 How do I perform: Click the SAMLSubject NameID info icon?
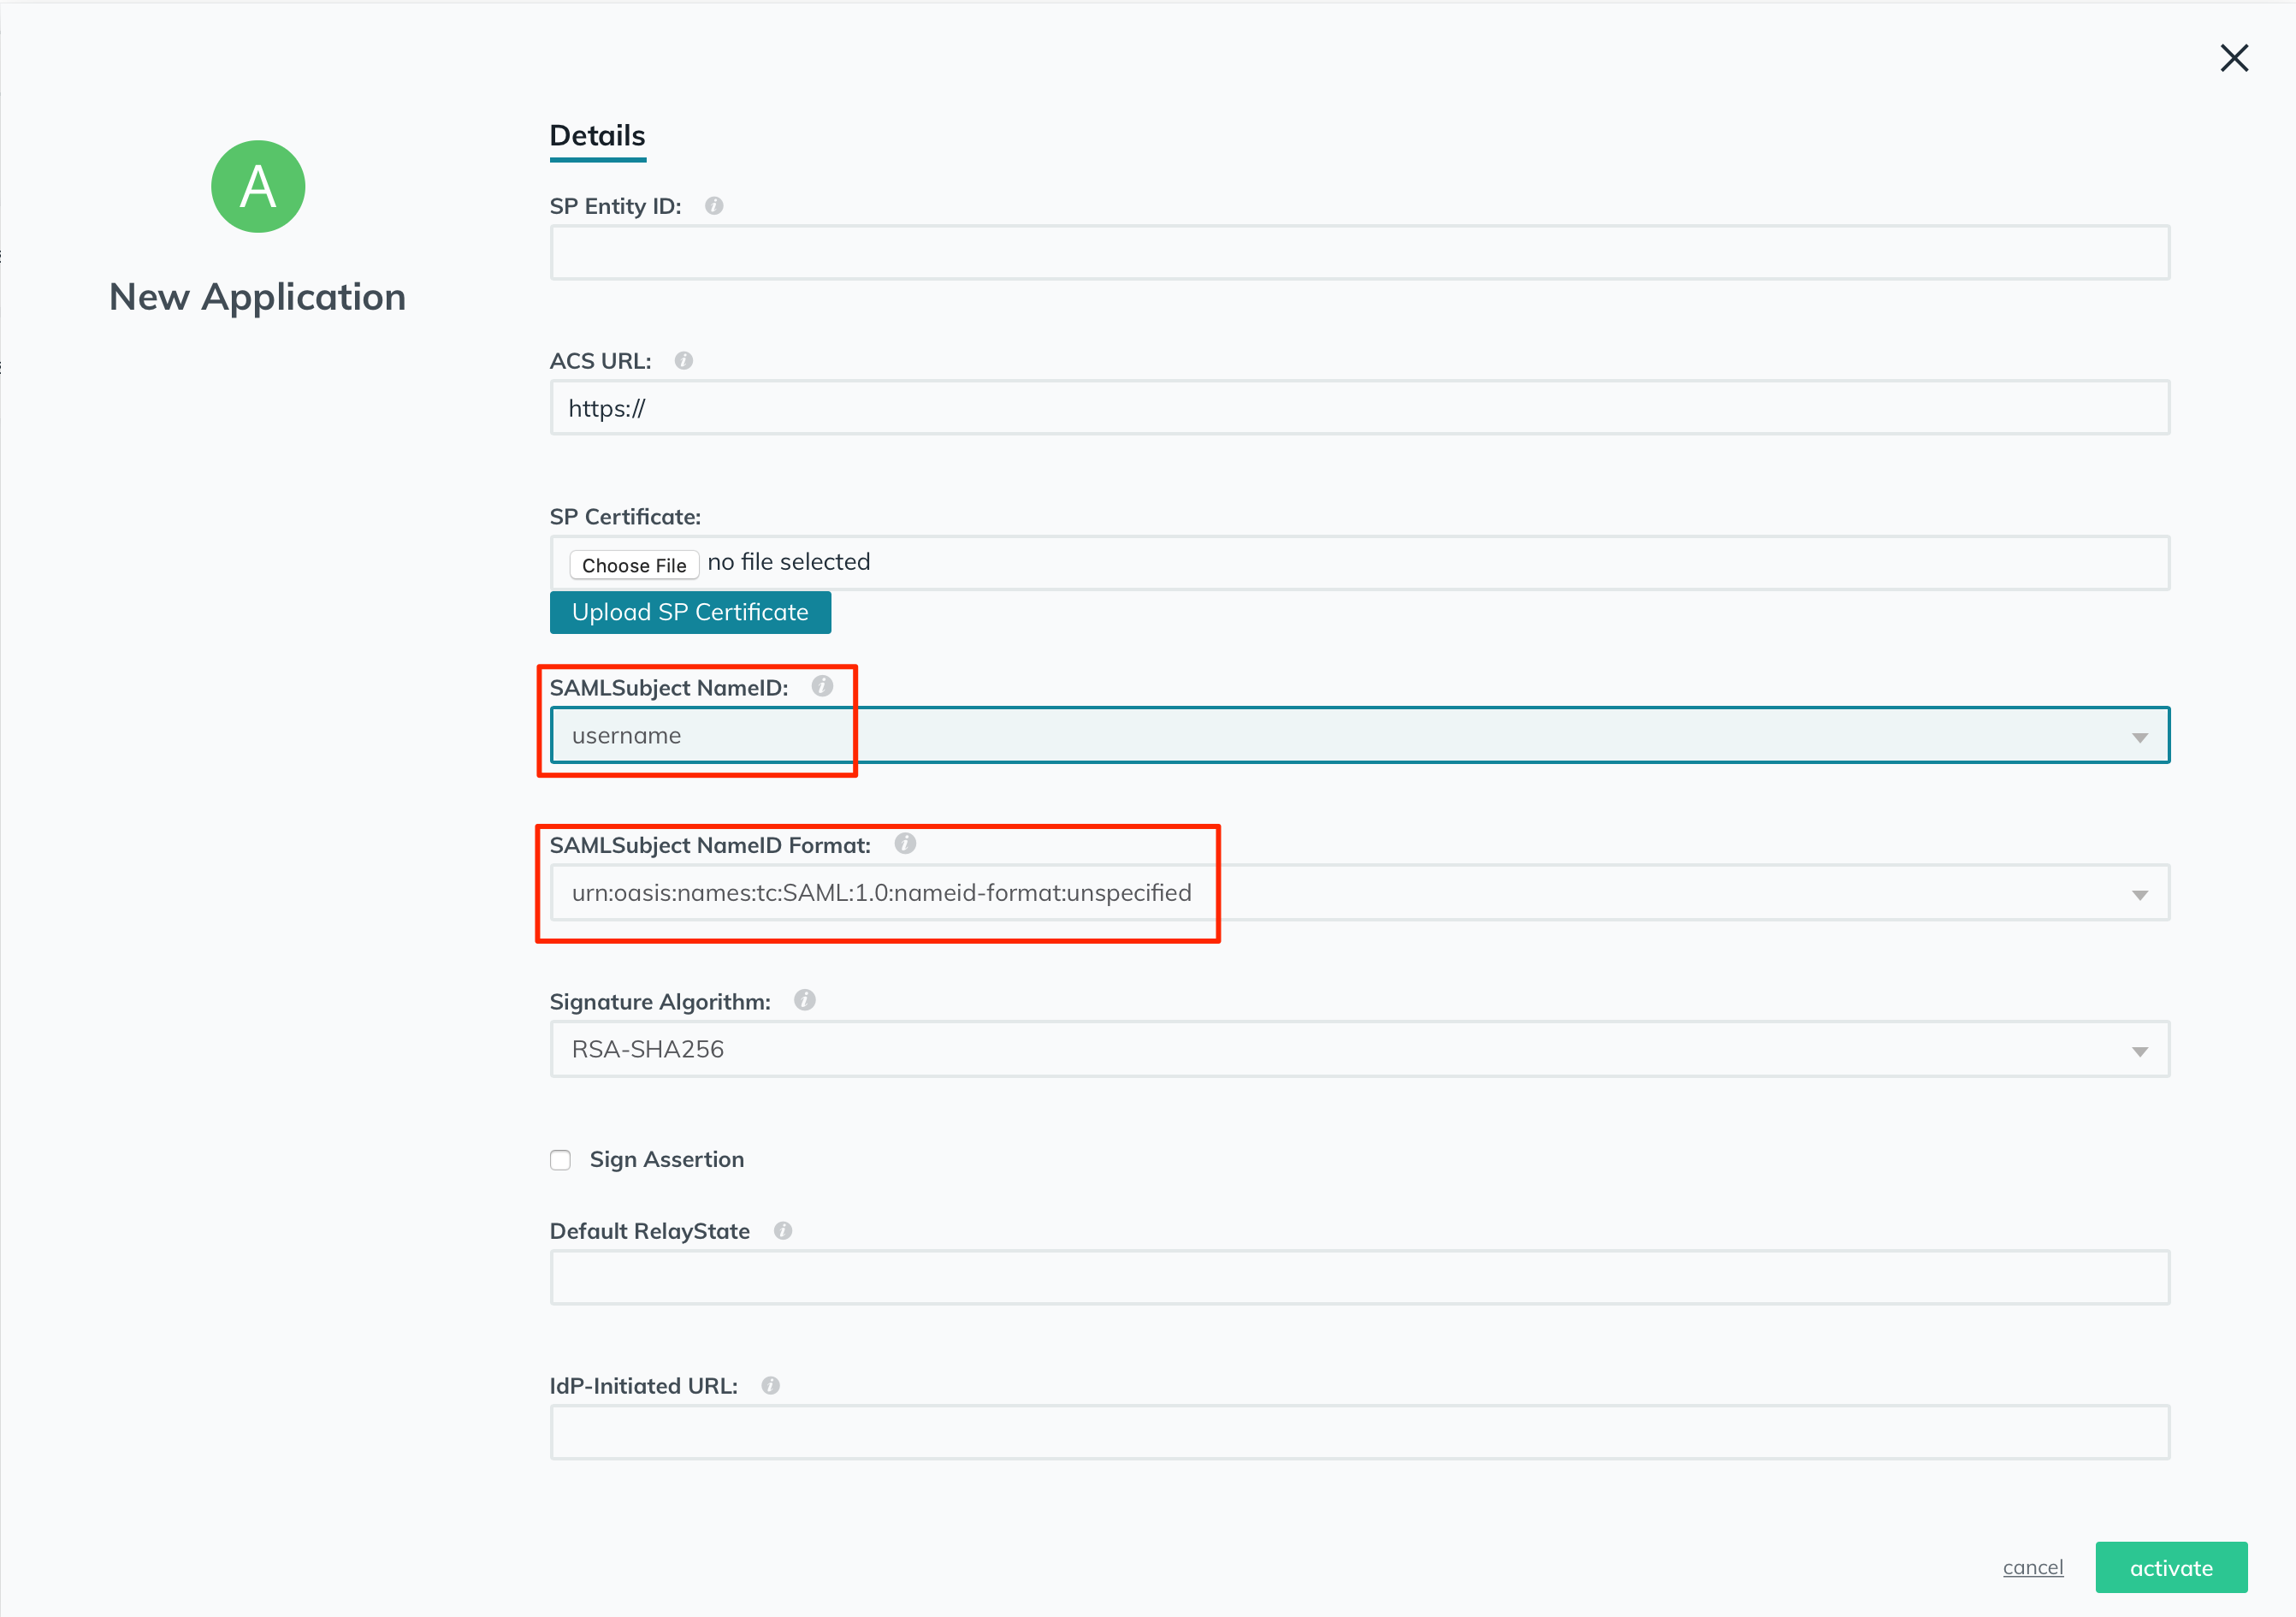[x=822, y=686]
